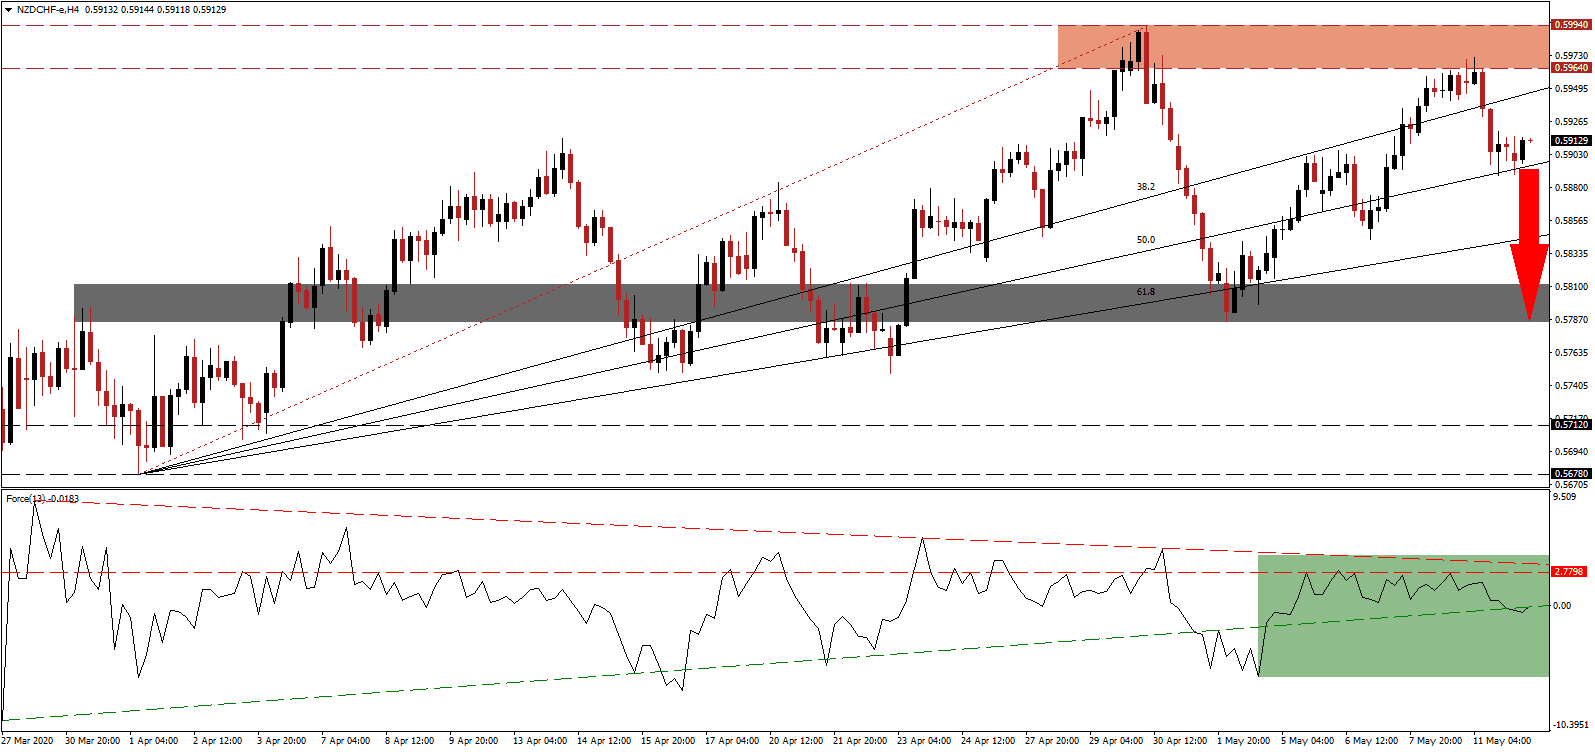Click the 0.59265 price axis value
The width and height of the screenshot is (1595, 752).
[1573, 122]
